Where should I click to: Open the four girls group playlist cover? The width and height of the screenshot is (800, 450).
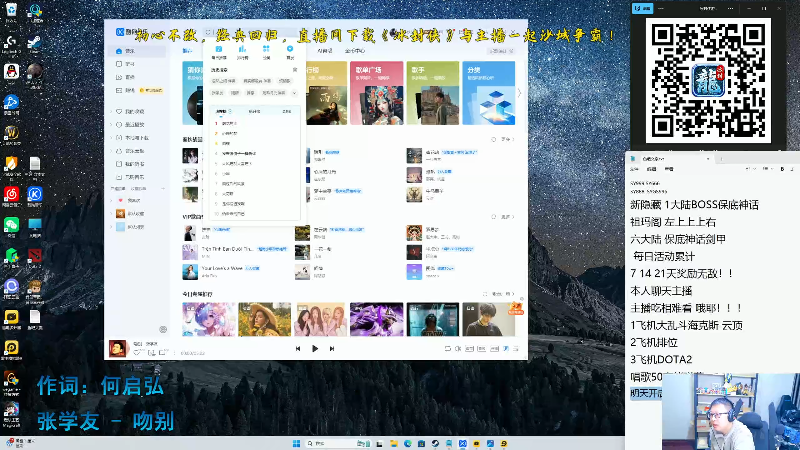[x=320, y=319]
